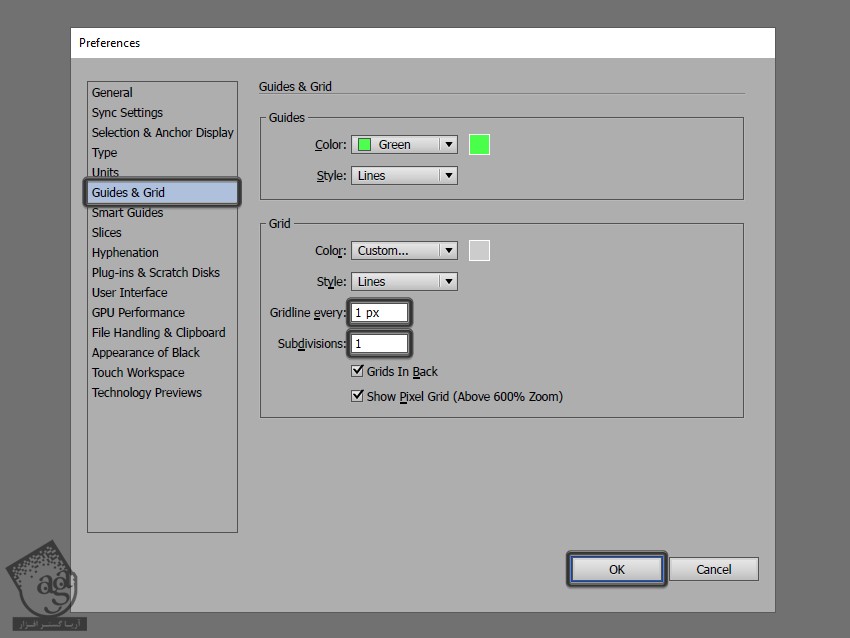Click the gray grid color swatch

pos(479,251)
